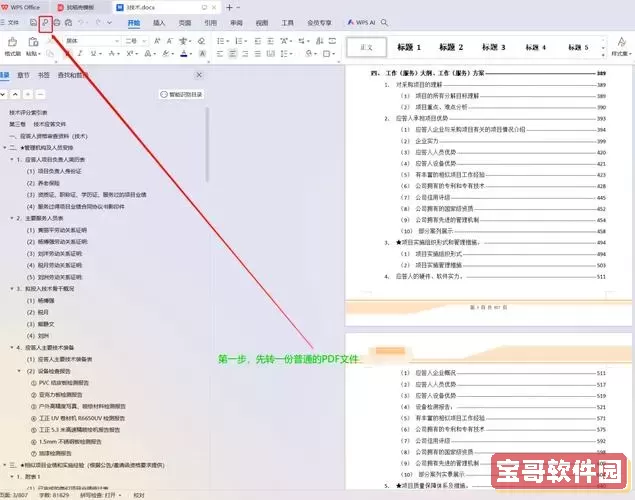The height and width of the screenshot is (500, 635).
Task: Click the WPS AI button
Action: tap(362, 23)
